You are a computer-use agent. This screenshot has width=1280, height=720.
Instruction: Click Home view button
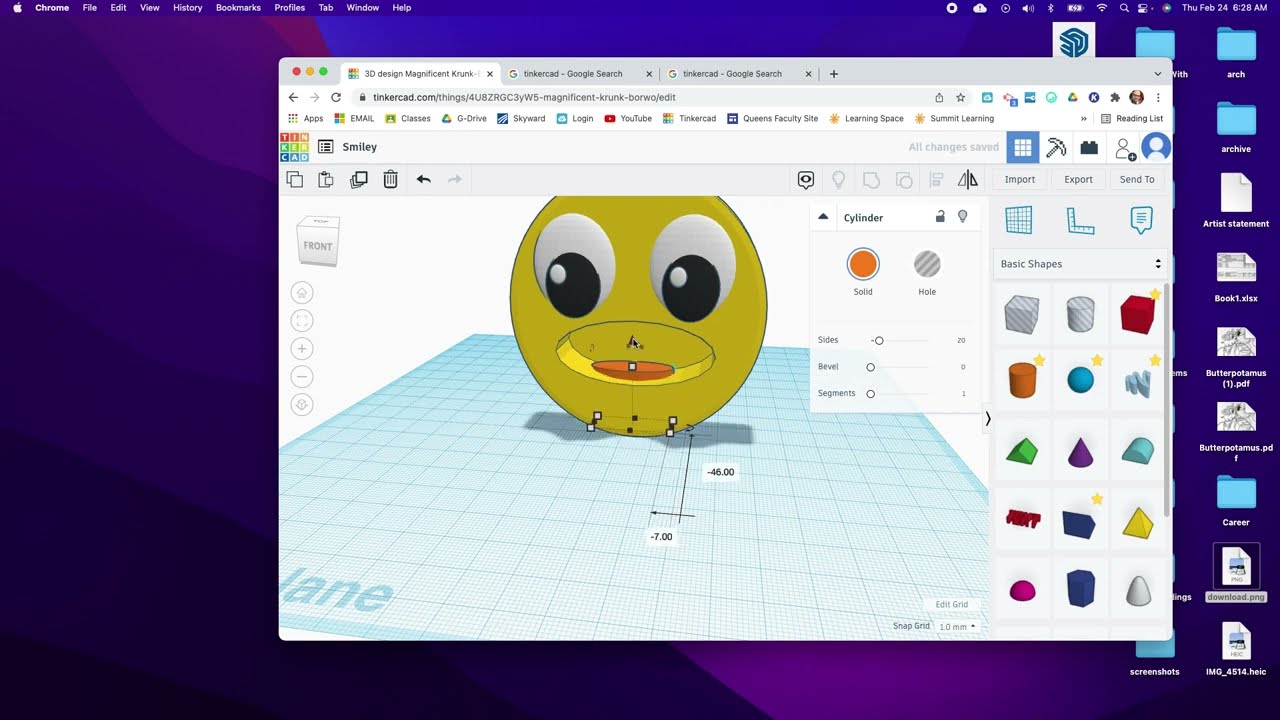tap(302, 292)
